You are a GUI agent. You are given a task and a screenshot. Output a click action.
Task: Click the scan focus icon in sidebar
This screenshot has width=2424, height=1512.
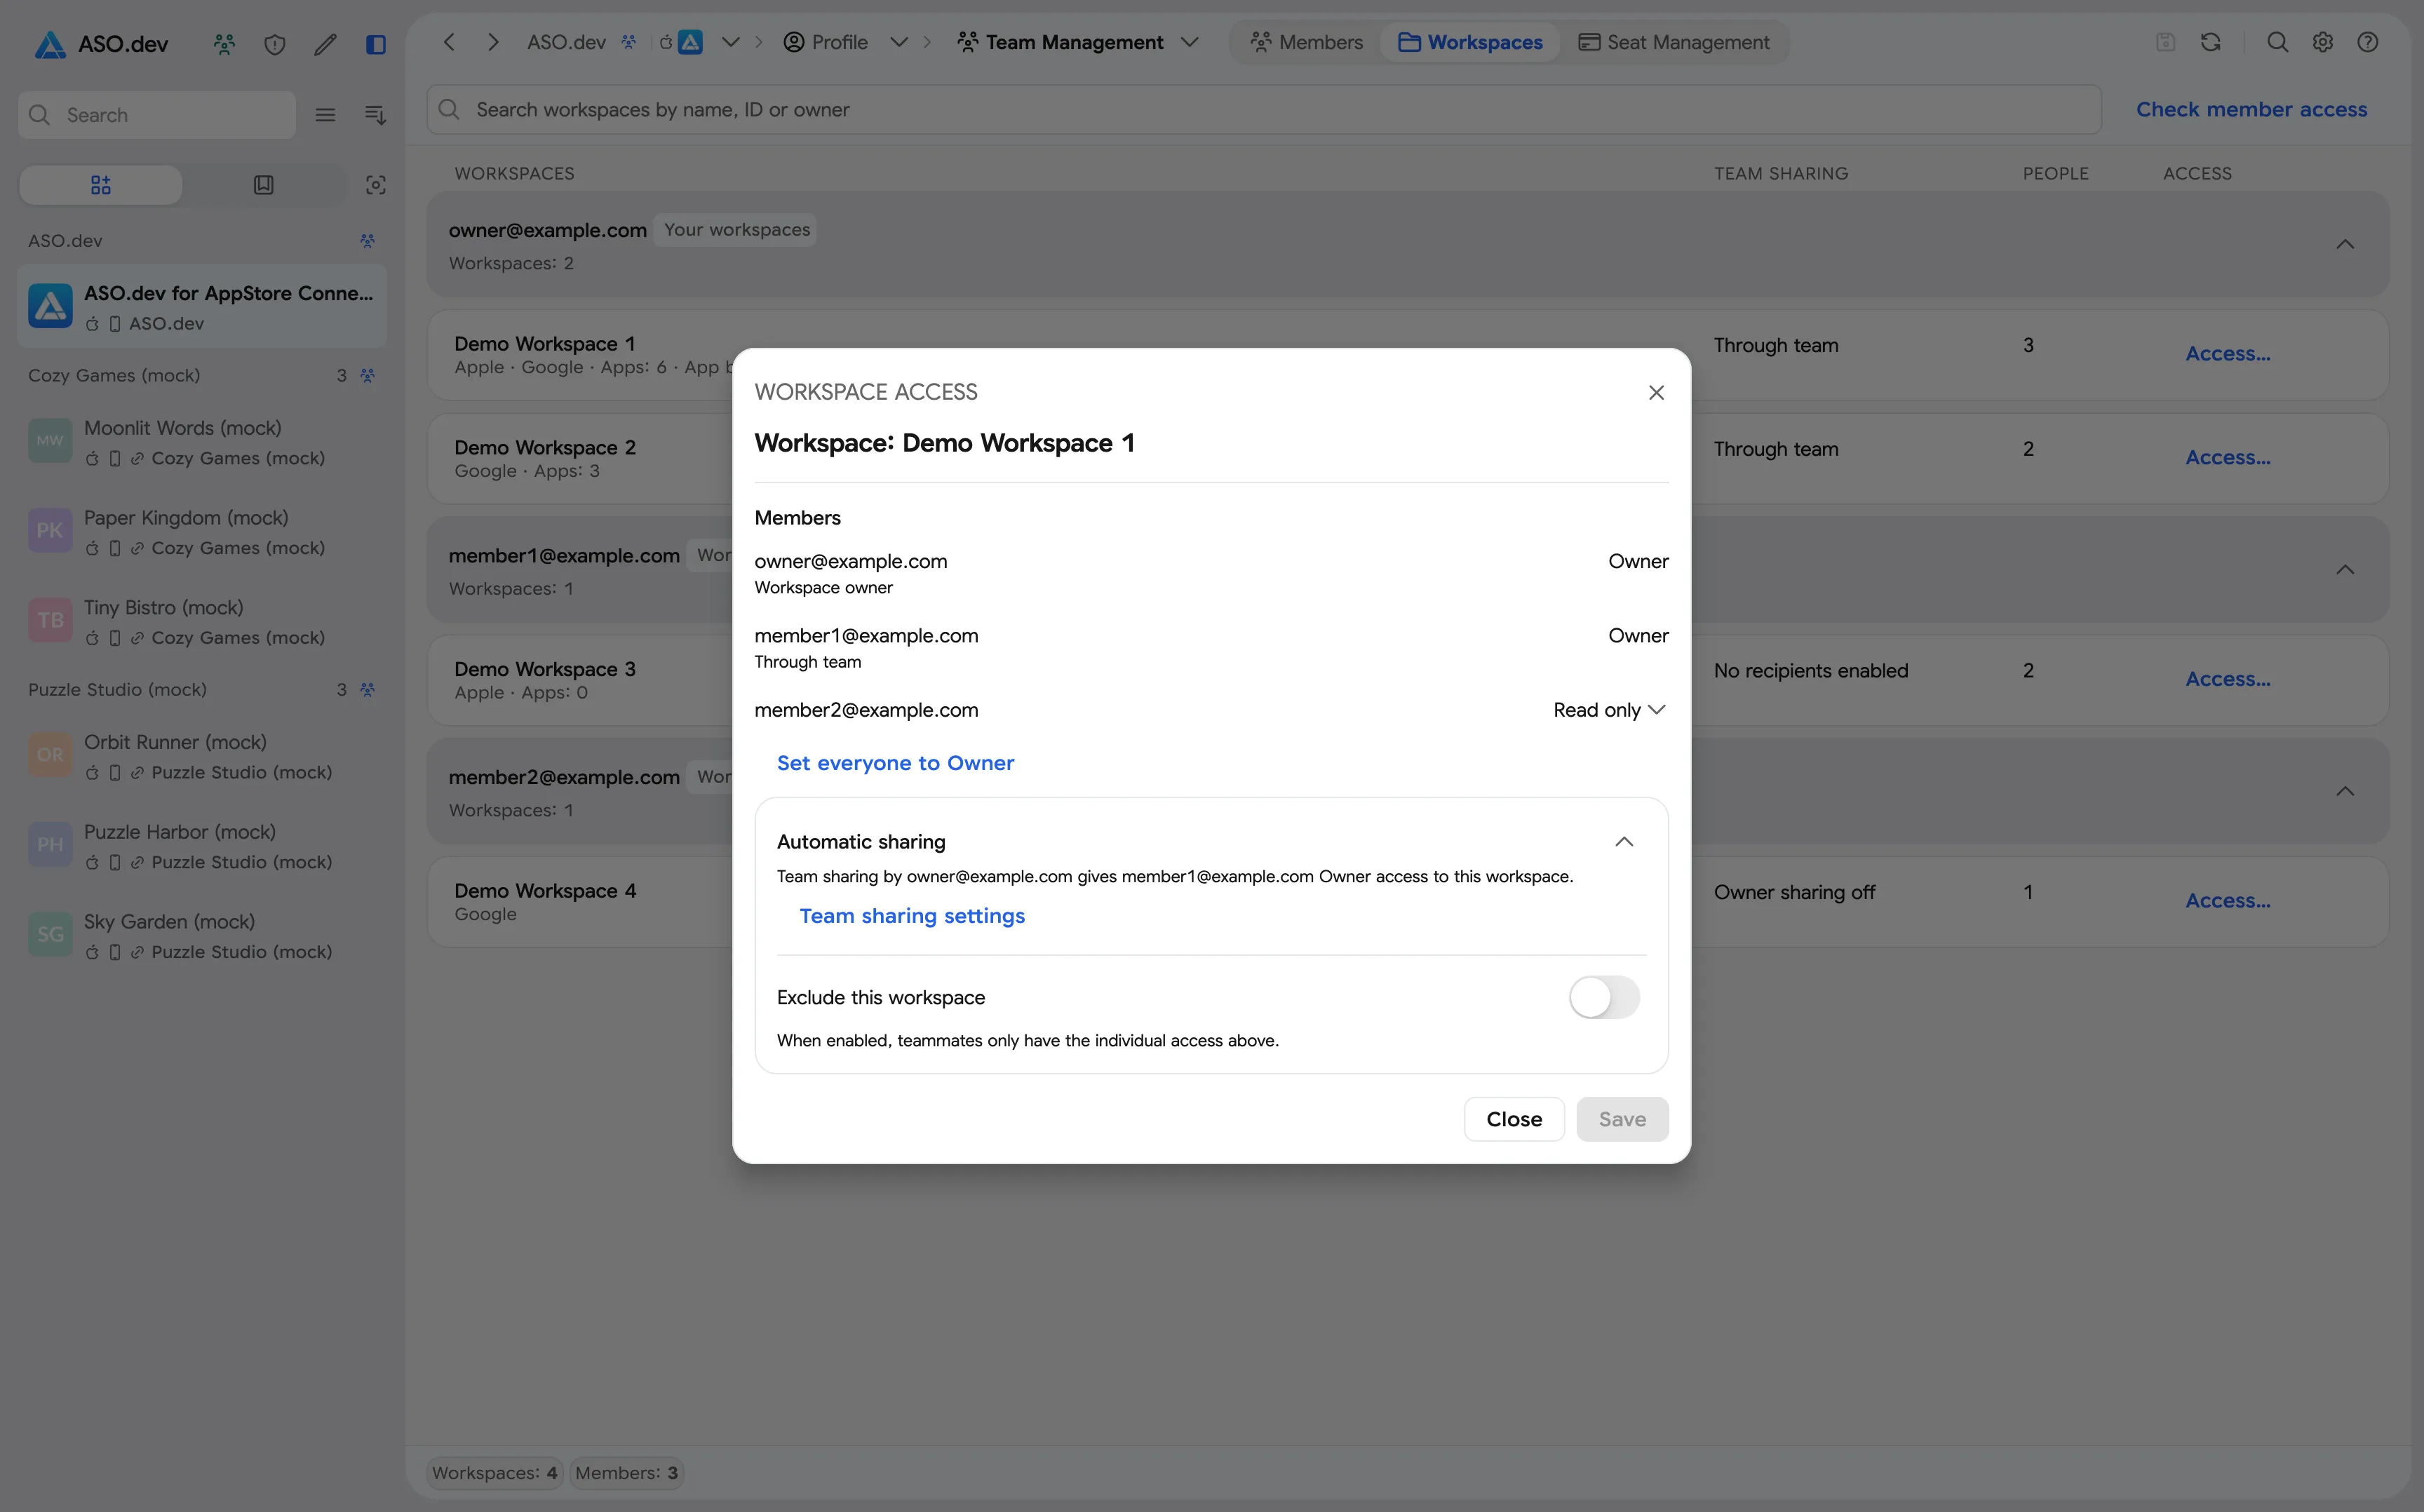coord(376,185)
